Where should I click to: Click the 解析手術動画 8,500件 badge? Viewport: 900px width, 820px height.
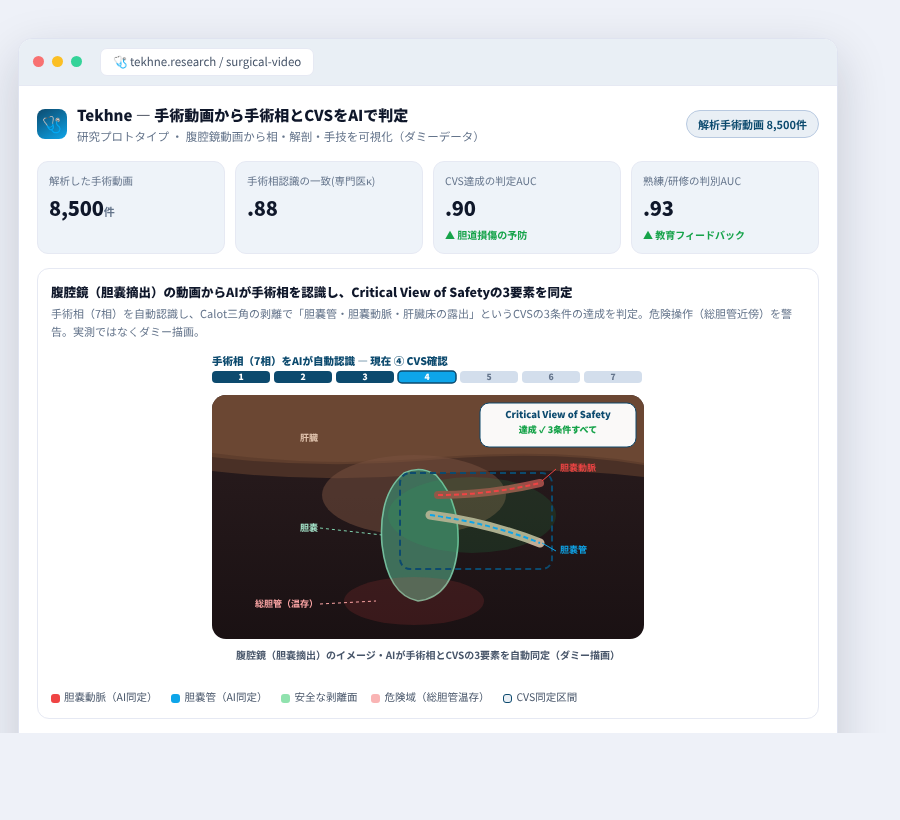[x=752, y=125]
